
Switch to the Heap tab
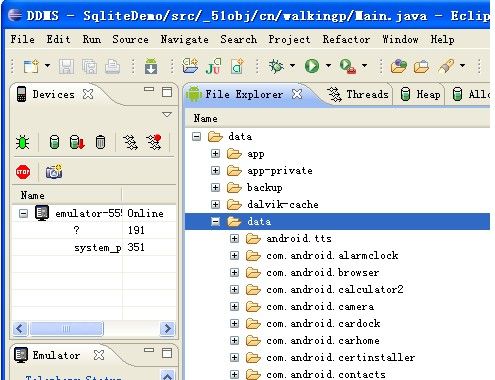coord(420,95)
